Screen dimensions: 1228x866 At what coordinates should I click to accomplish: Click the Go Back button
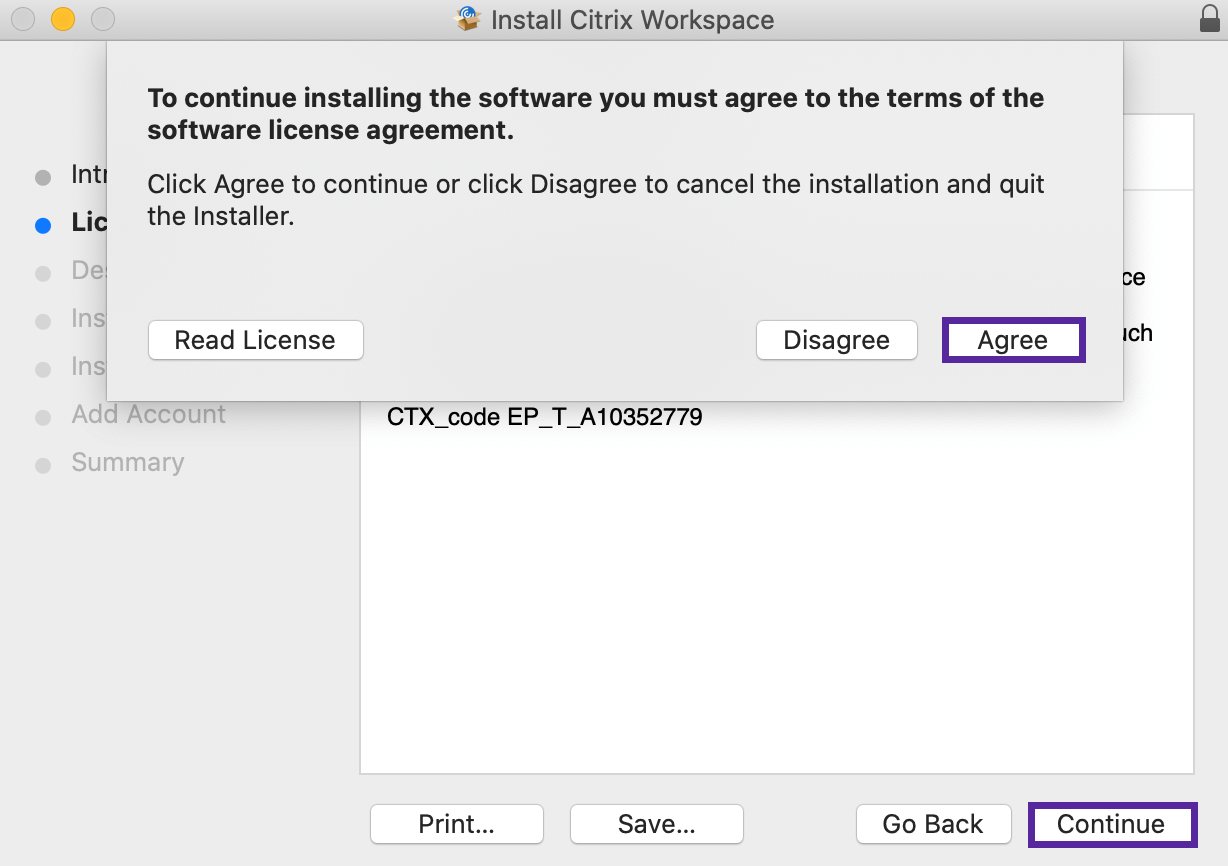pyautogui.click(x=933, y=824)
